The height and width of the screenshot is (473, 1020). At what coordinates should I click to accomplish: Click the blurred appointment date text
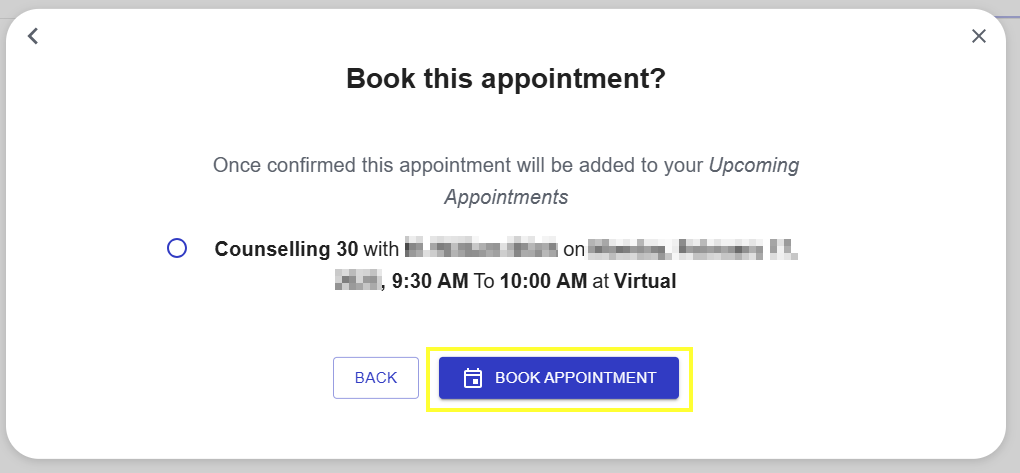point(692,249)
